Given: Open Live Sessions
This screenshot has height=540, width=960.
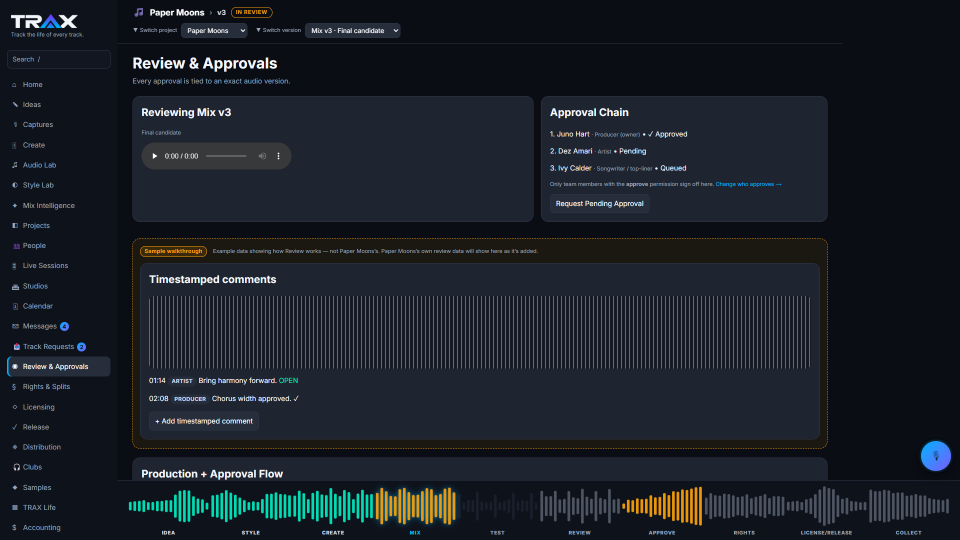Looking at the screenshot, I should (45, 266).
